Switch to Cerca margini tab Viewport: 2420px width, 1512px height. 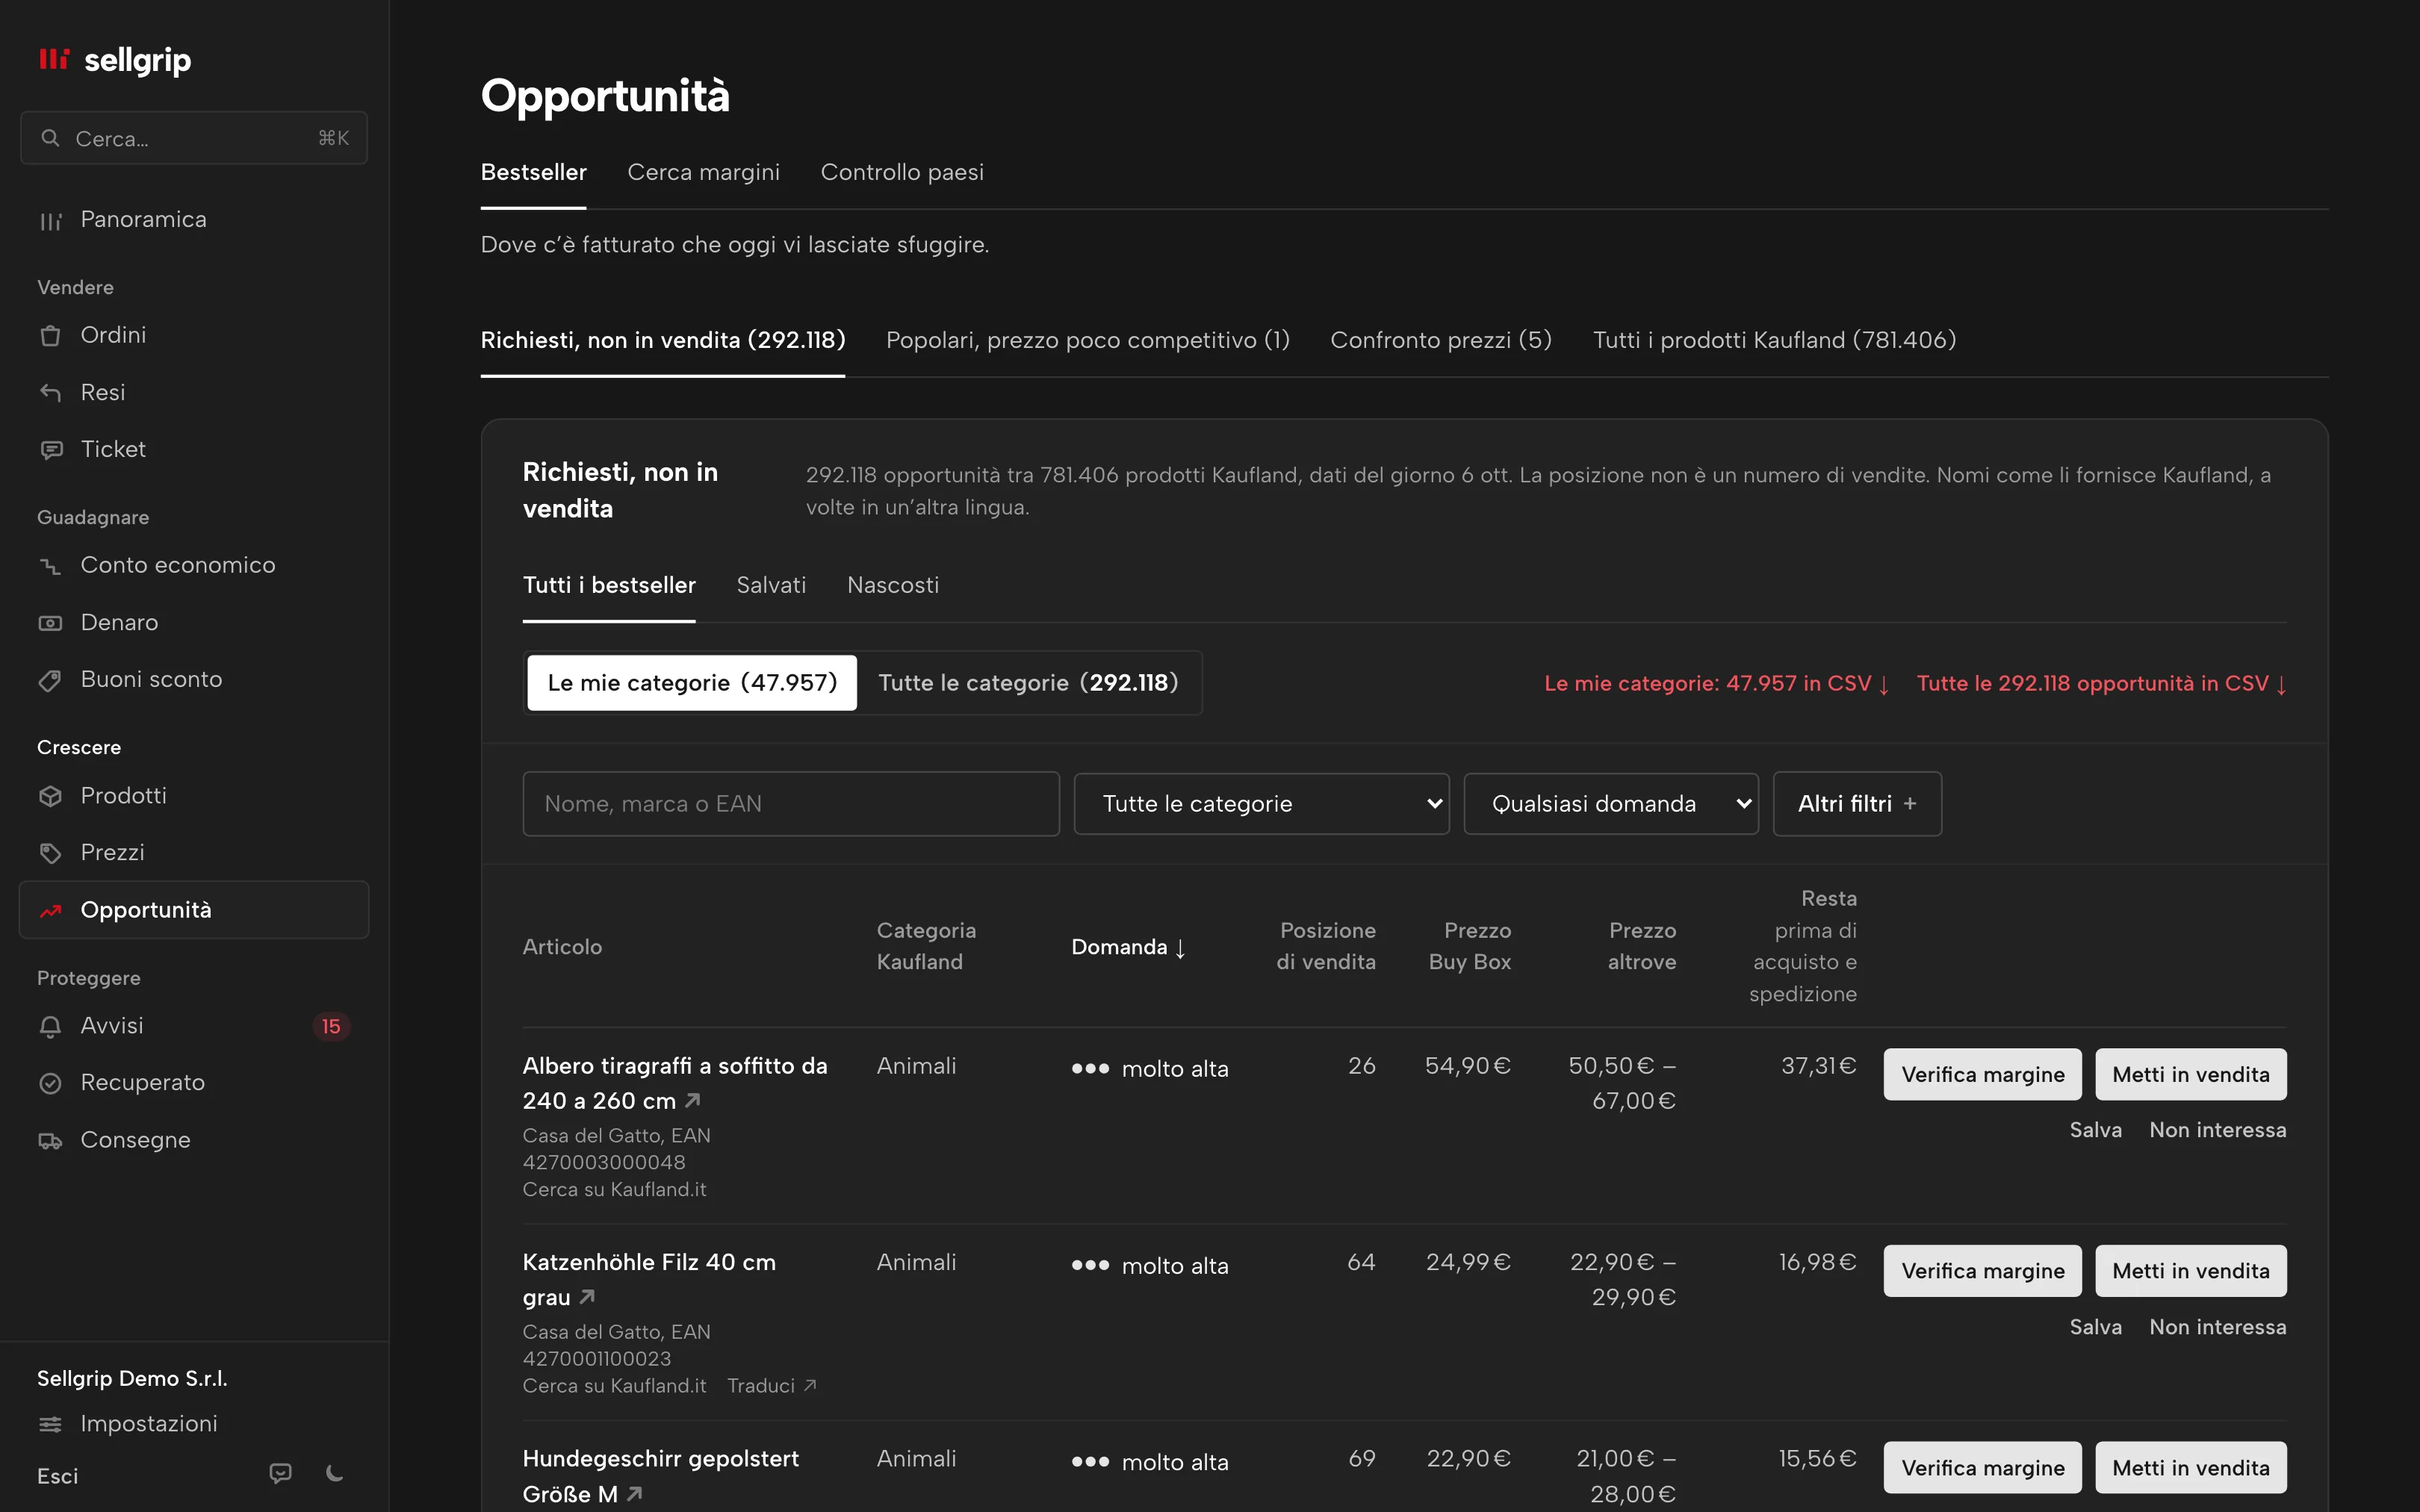pyautogui.click(x=703, y=172)
